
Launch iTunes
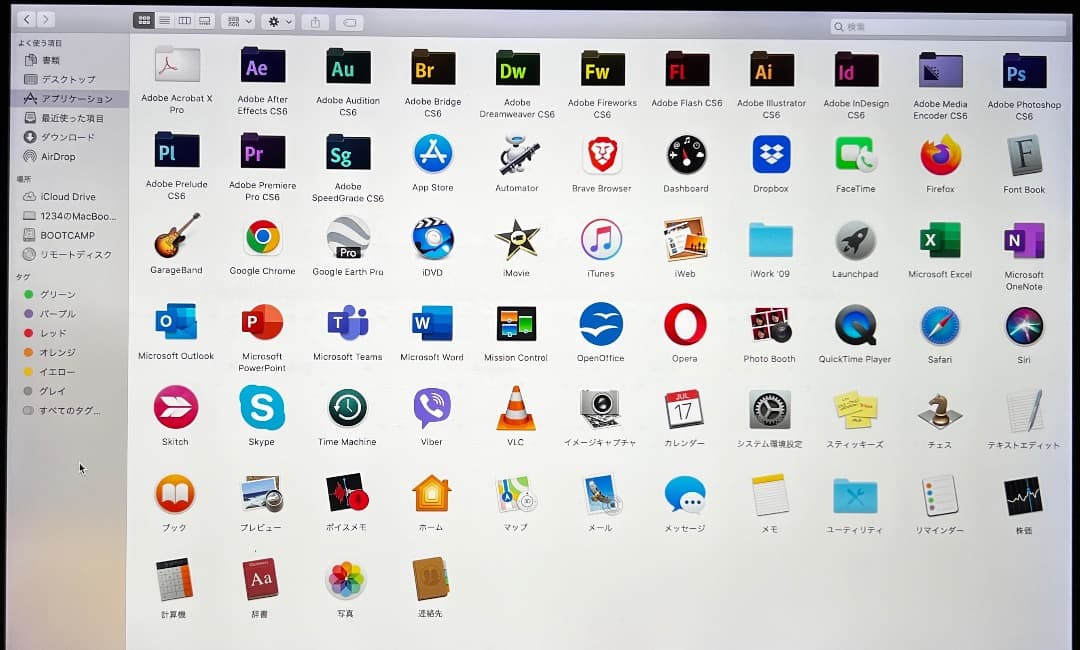[599, 240]
